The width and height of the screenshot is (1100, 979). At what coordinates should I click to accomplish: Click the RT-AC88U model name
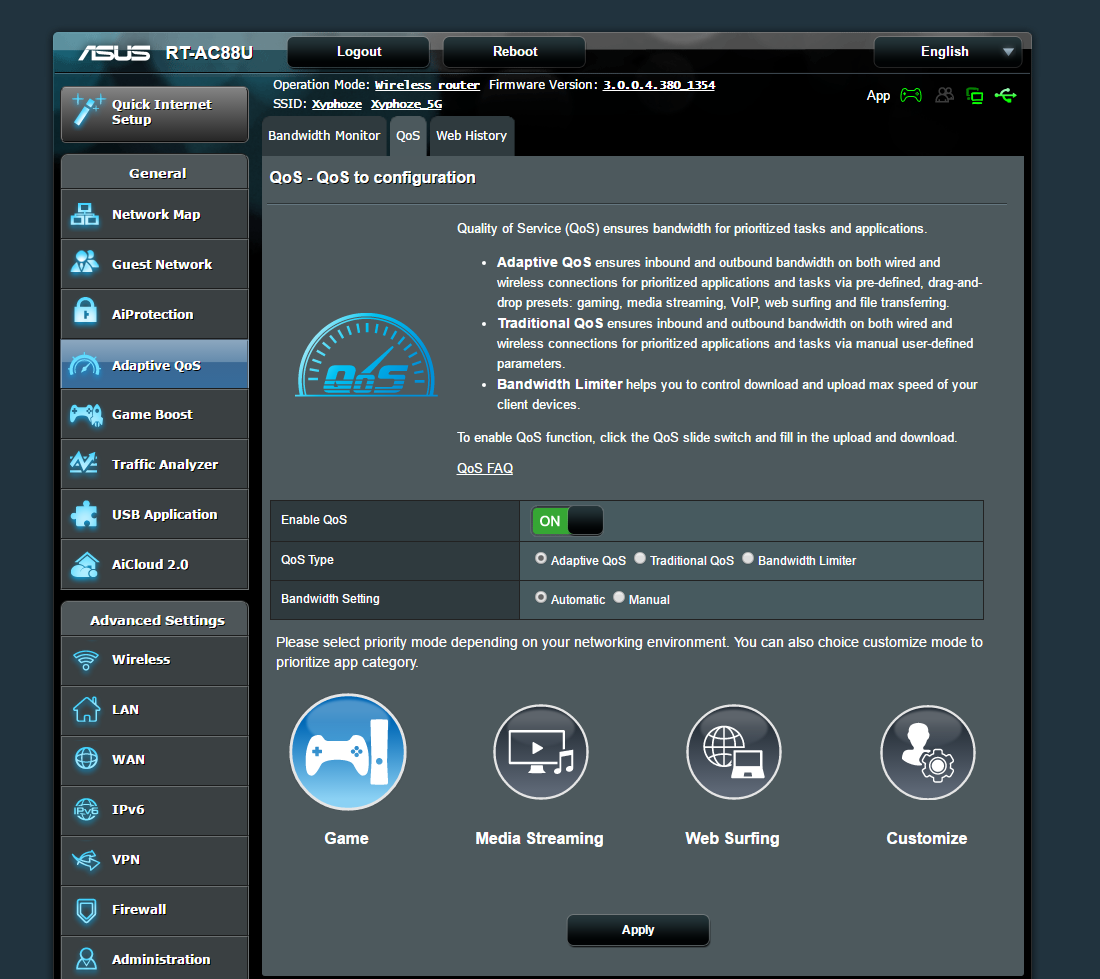[x=209, y=53]
